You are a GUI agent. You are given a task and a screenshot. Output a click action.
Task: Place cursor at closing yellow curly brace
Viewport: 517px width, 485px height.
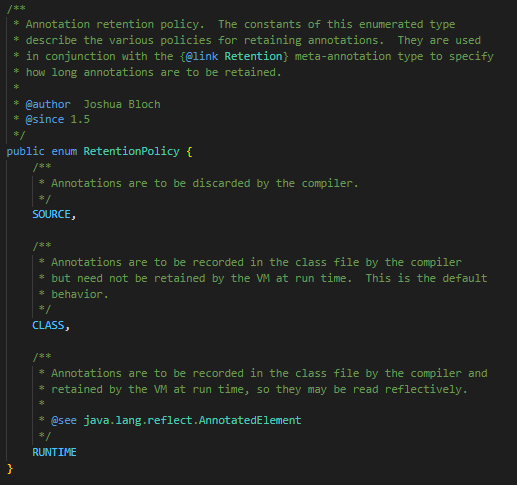click(x=10, y=469)
